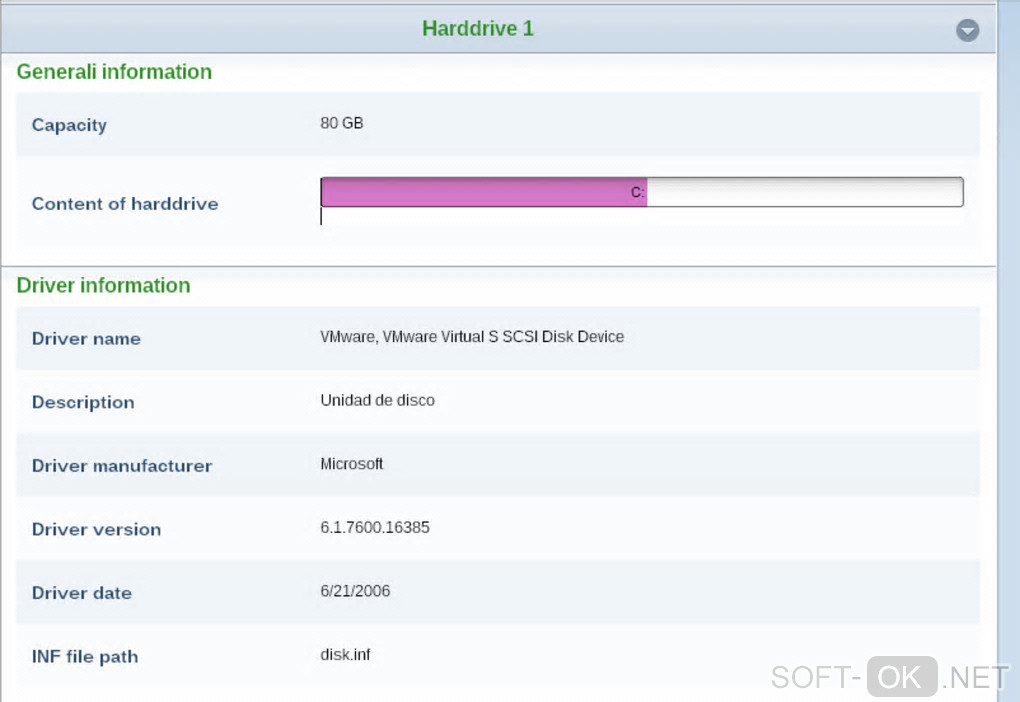Click the driver date 6/21/2006

click(355, 591)
